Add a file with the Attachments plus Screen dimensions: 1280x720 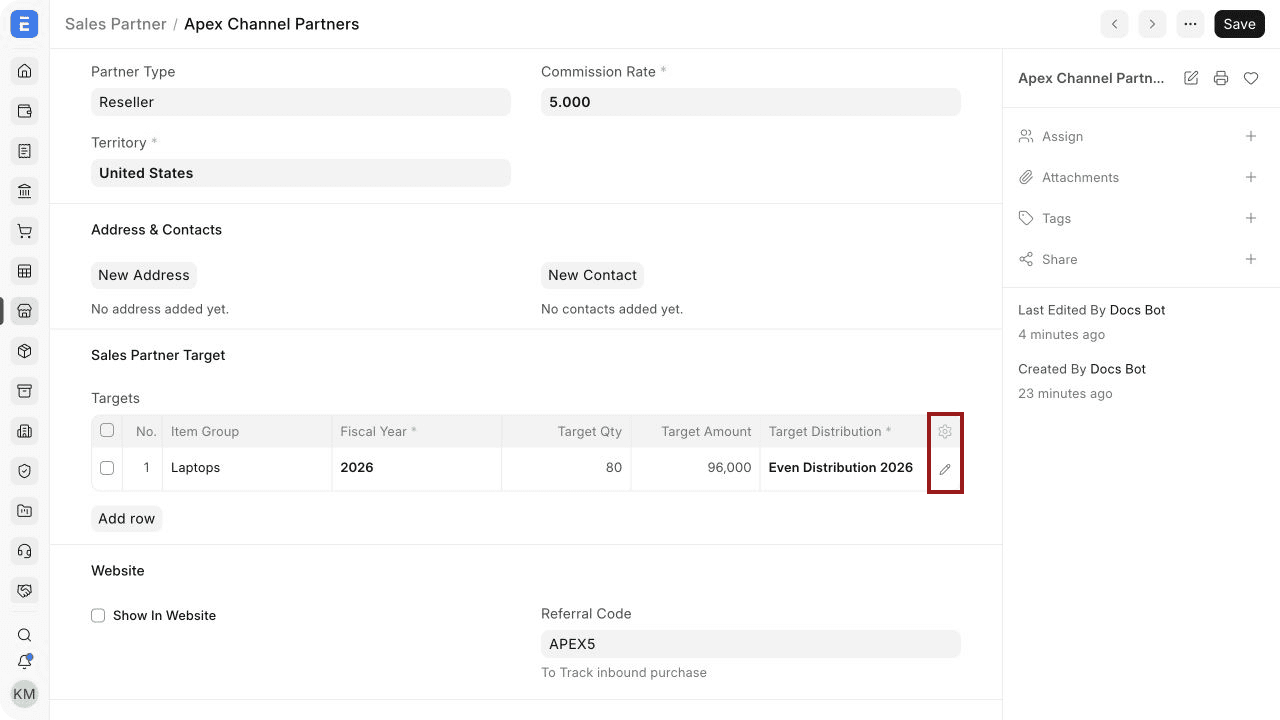pyautogui.click(x=1251, y=177)
